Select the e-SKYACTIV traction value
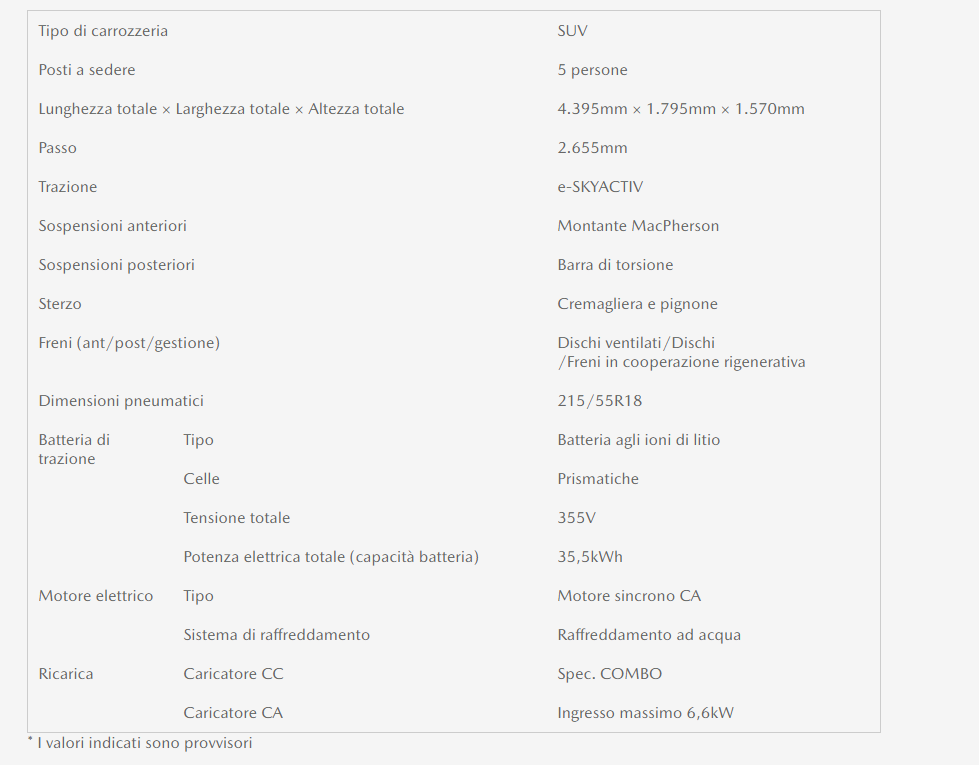979x765 pixels. pos(600,187)
